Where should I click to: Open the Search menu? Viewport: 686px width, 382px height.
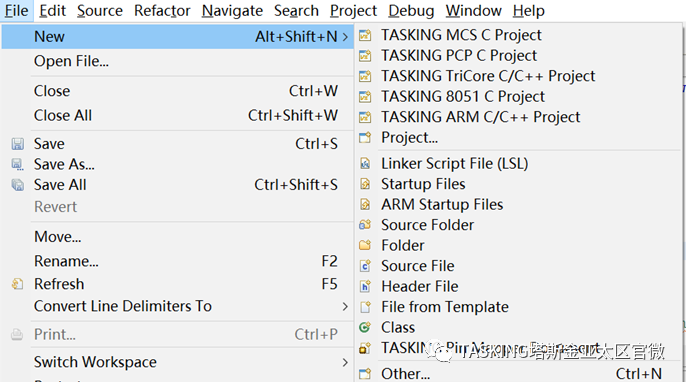click(296, 11)
